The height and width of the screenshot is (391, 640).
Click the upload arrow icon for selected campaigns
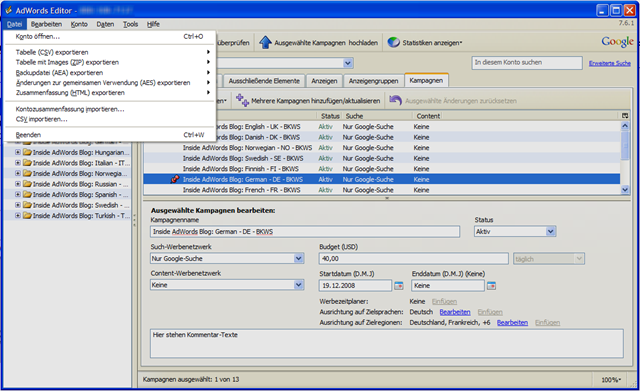pyautogui.click(x=265, y=42)
